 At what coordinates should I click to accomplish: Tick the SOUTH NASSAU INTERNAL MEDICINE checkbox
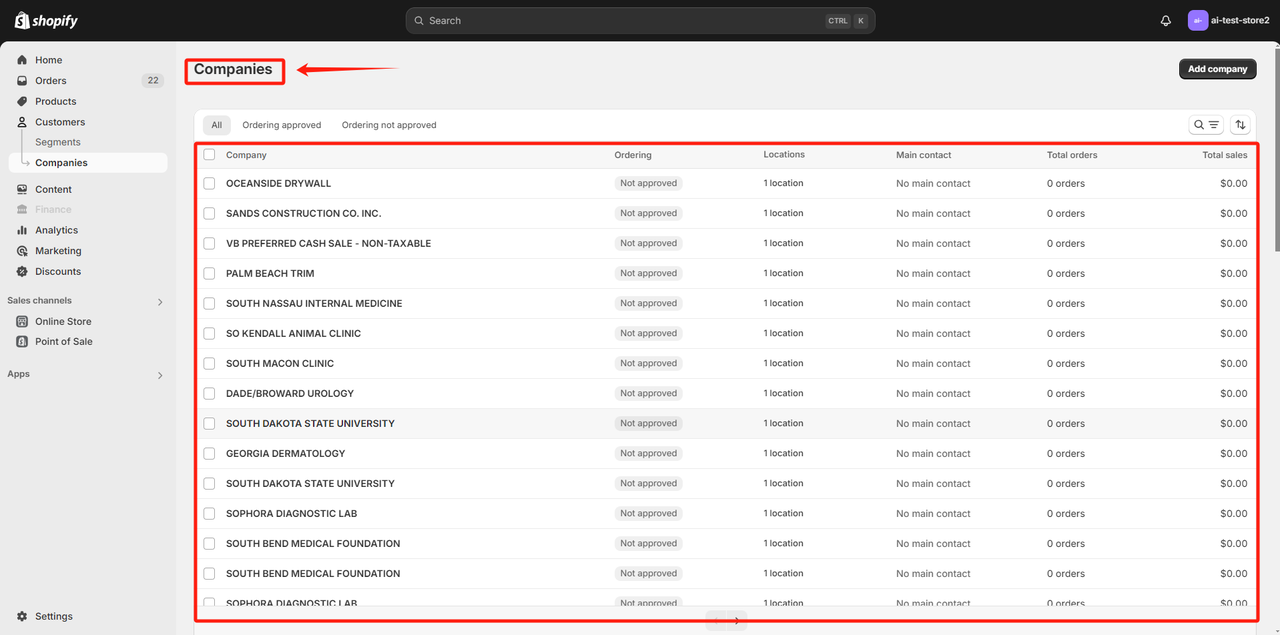209,303
